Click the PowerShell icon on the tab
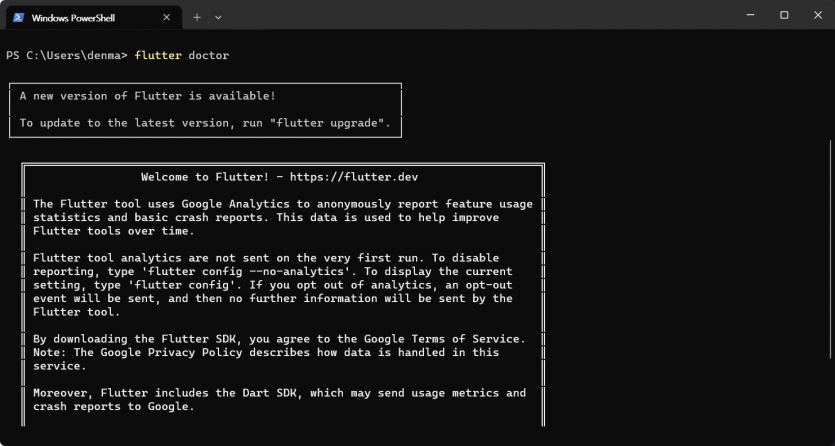Image resolution: width=835 pixels, height=446 pixels. click(19, 18)
